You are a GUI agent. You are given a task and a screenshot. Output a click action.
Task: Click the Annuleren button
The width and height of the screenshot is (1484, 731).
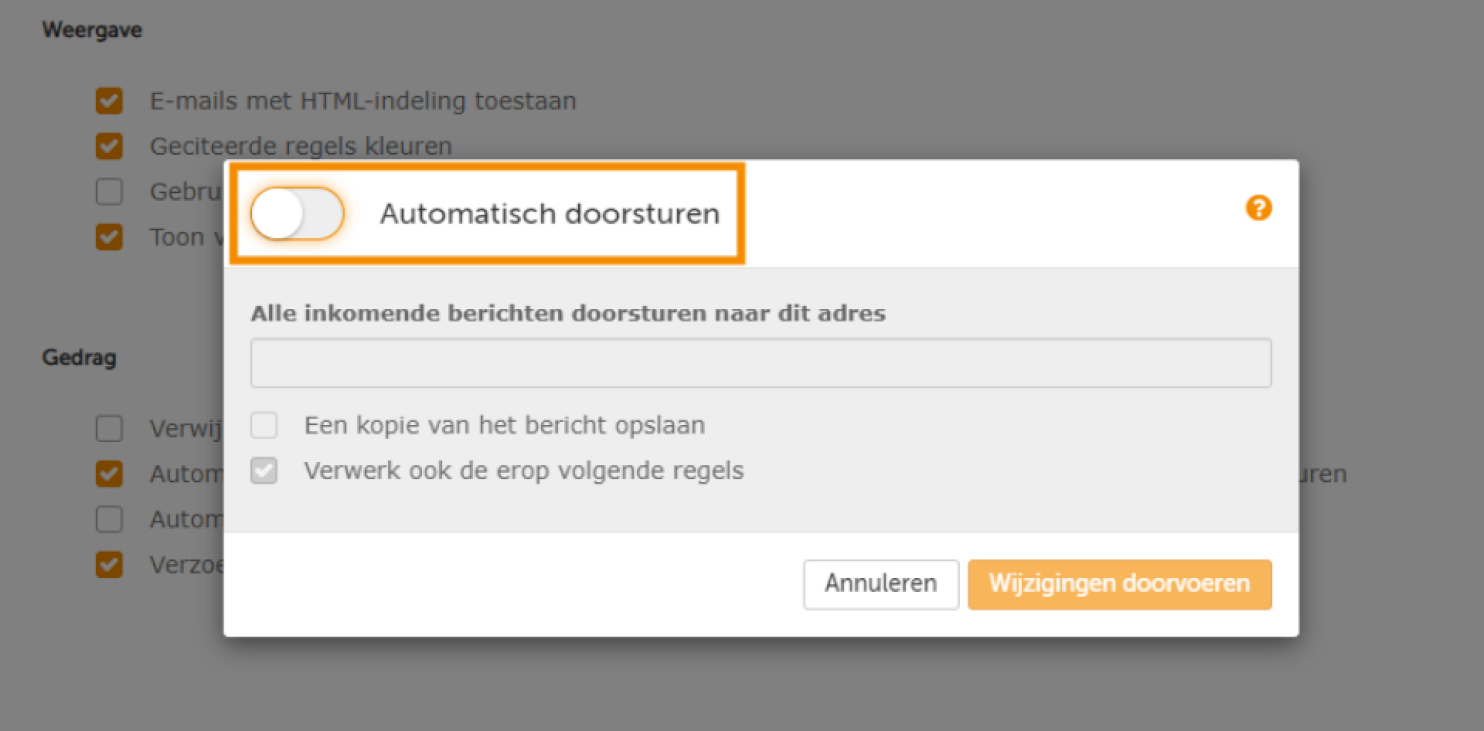click(x=879, y=584)
